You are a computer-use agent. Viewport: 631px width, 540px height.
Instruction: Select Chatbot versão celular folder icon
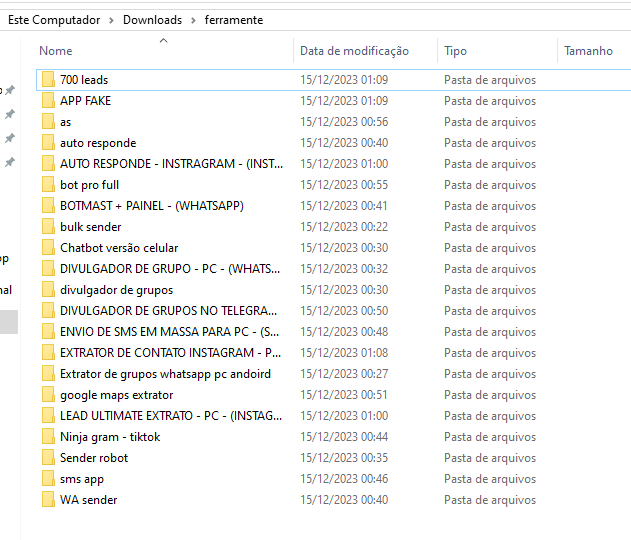click(48, 247)
